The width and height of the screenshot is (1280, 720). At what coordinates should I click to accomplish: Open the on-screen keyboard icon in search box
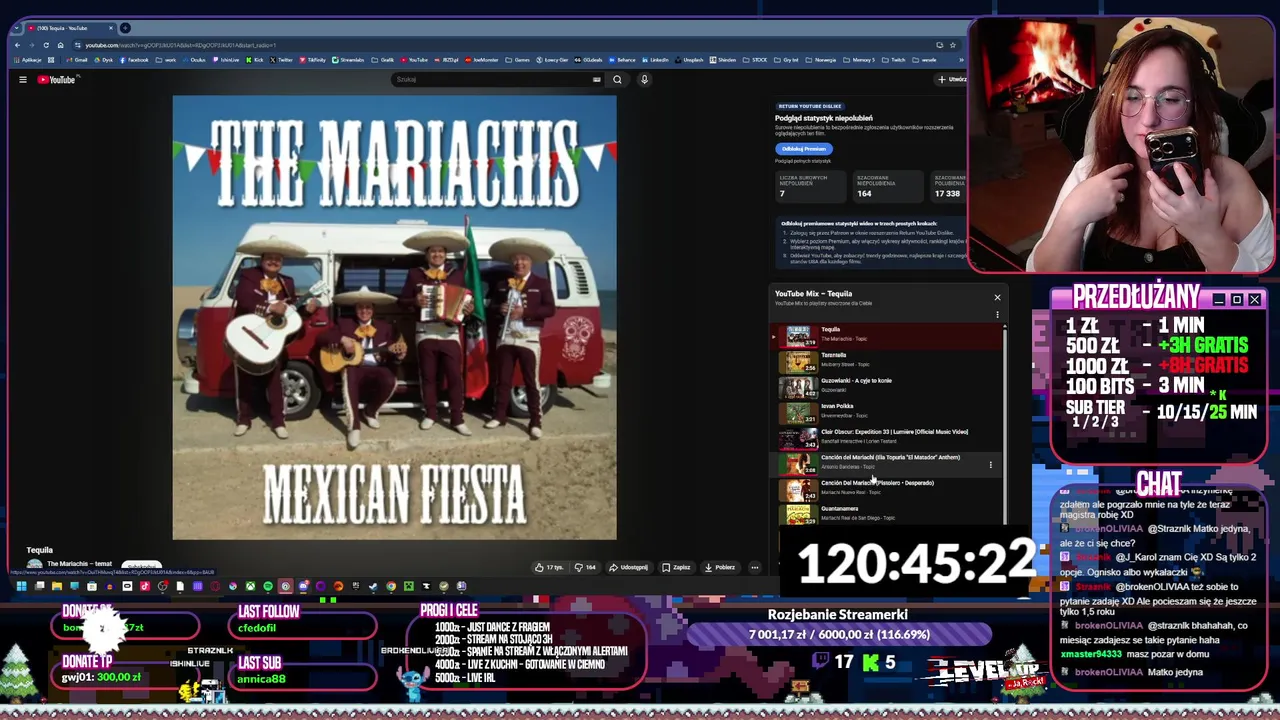[597, 80]
